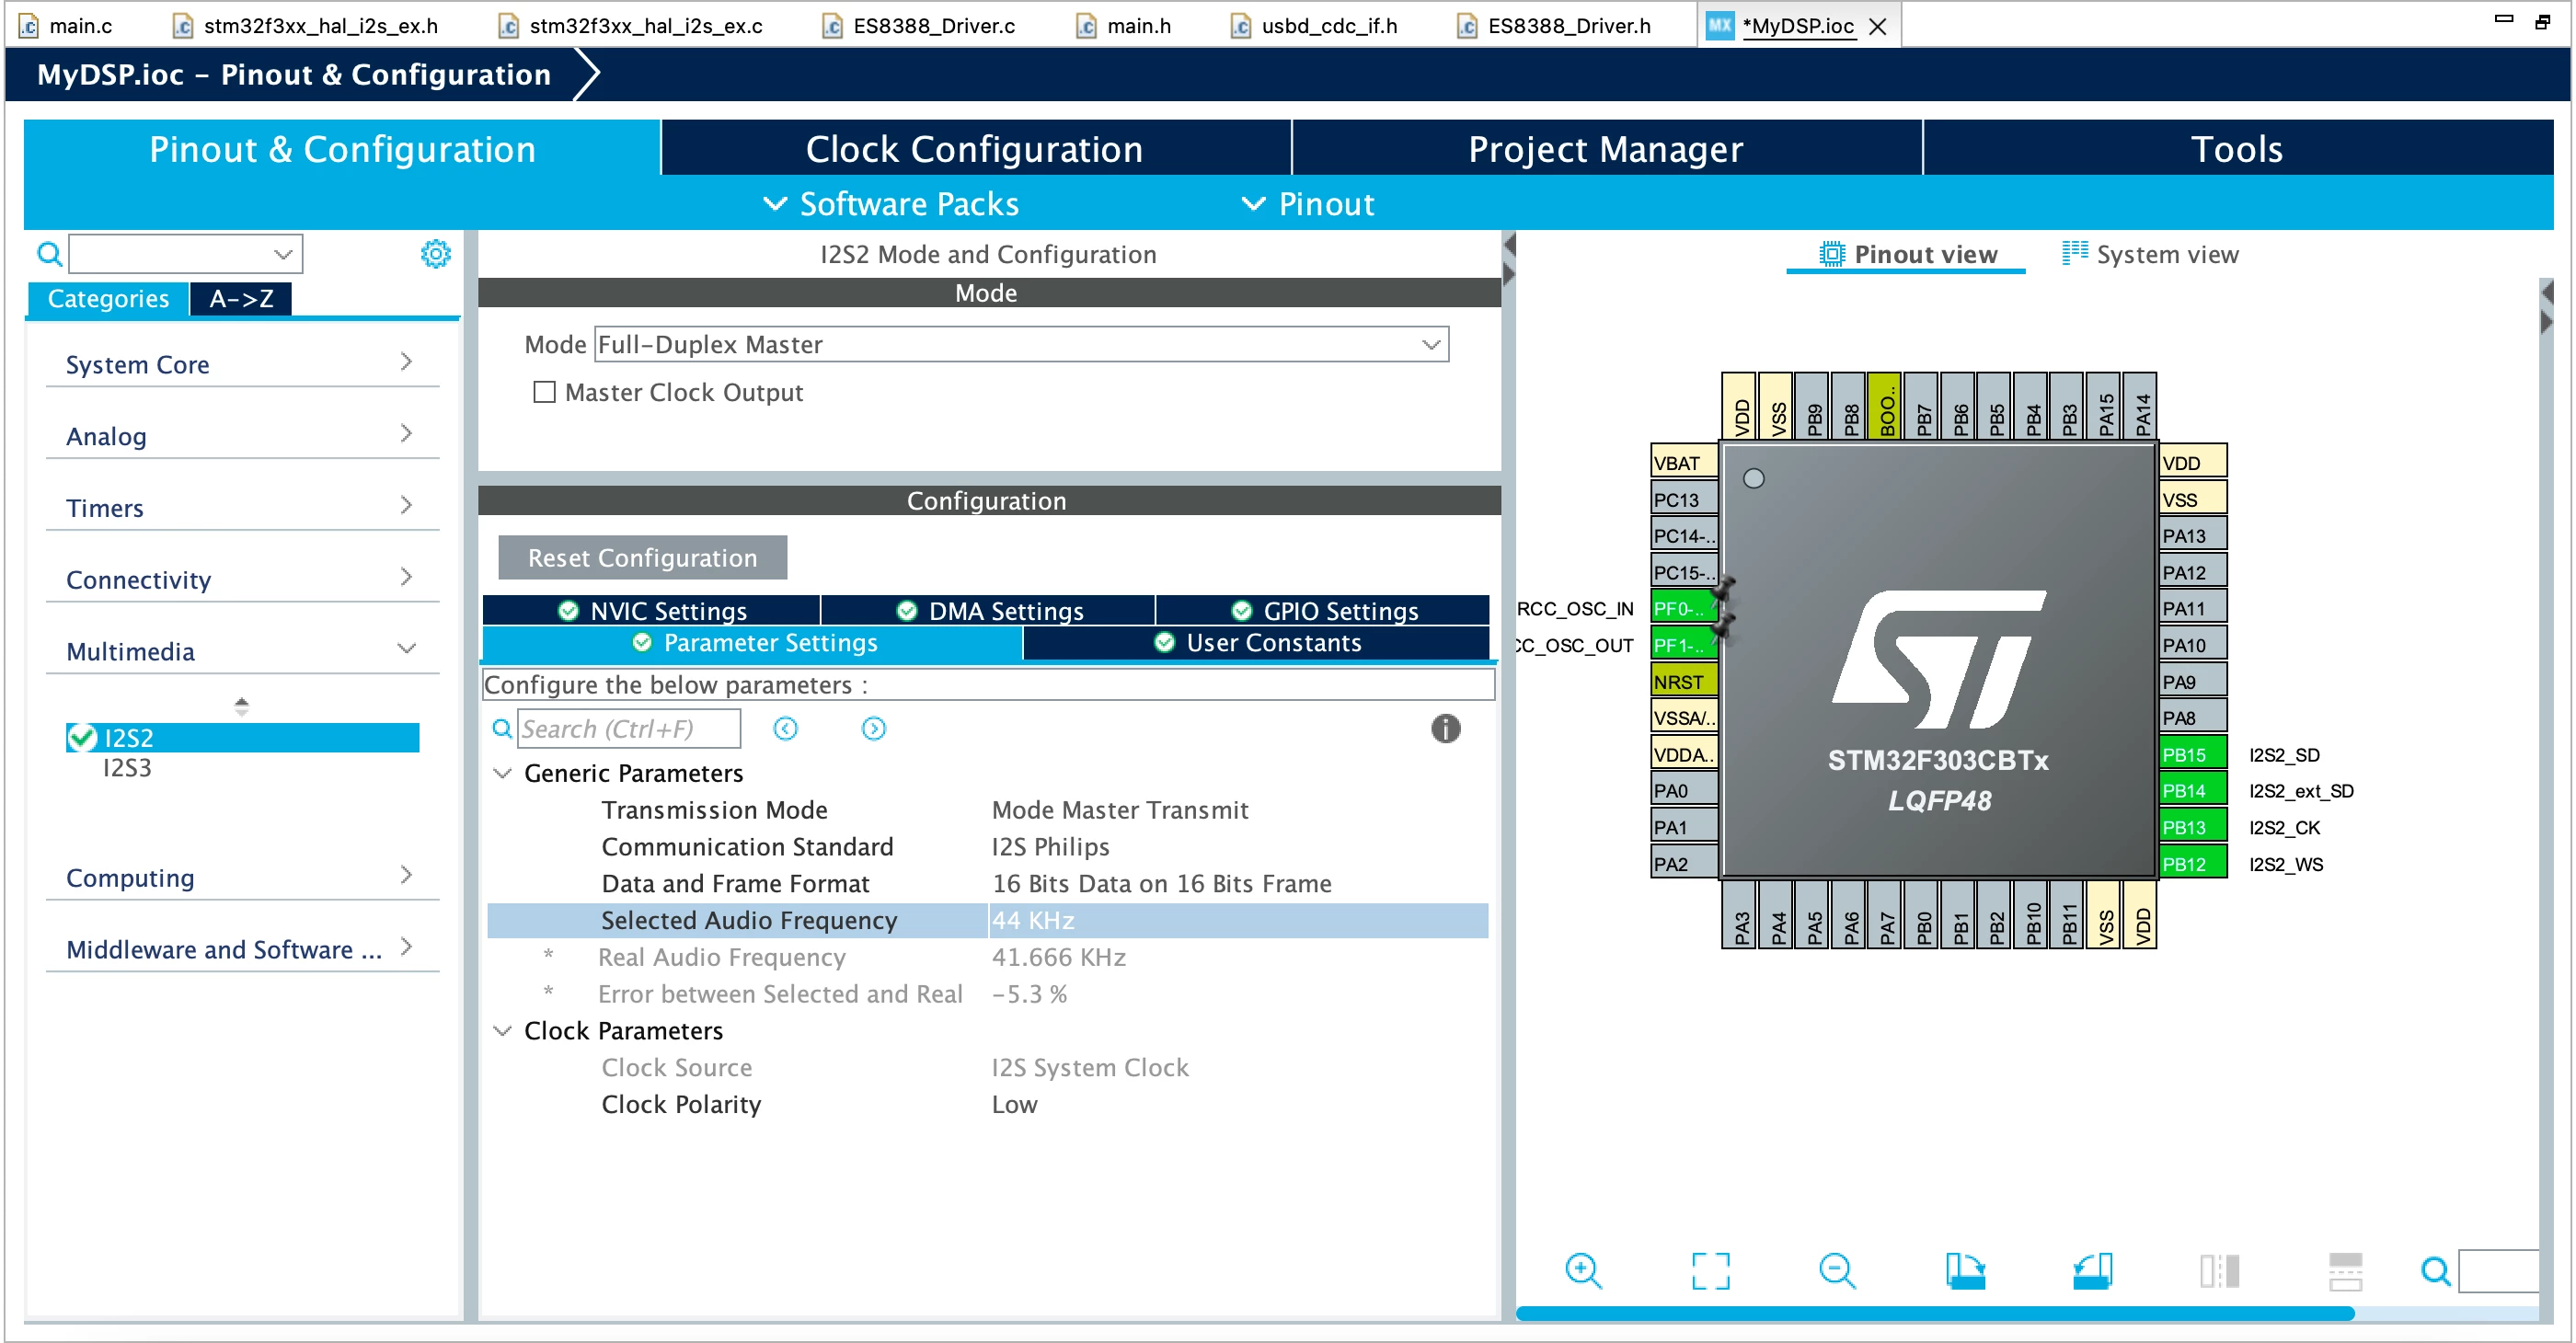Click the parameter info icon
Screen dimensions: 2576x1343
click(x=1445, y=728)
